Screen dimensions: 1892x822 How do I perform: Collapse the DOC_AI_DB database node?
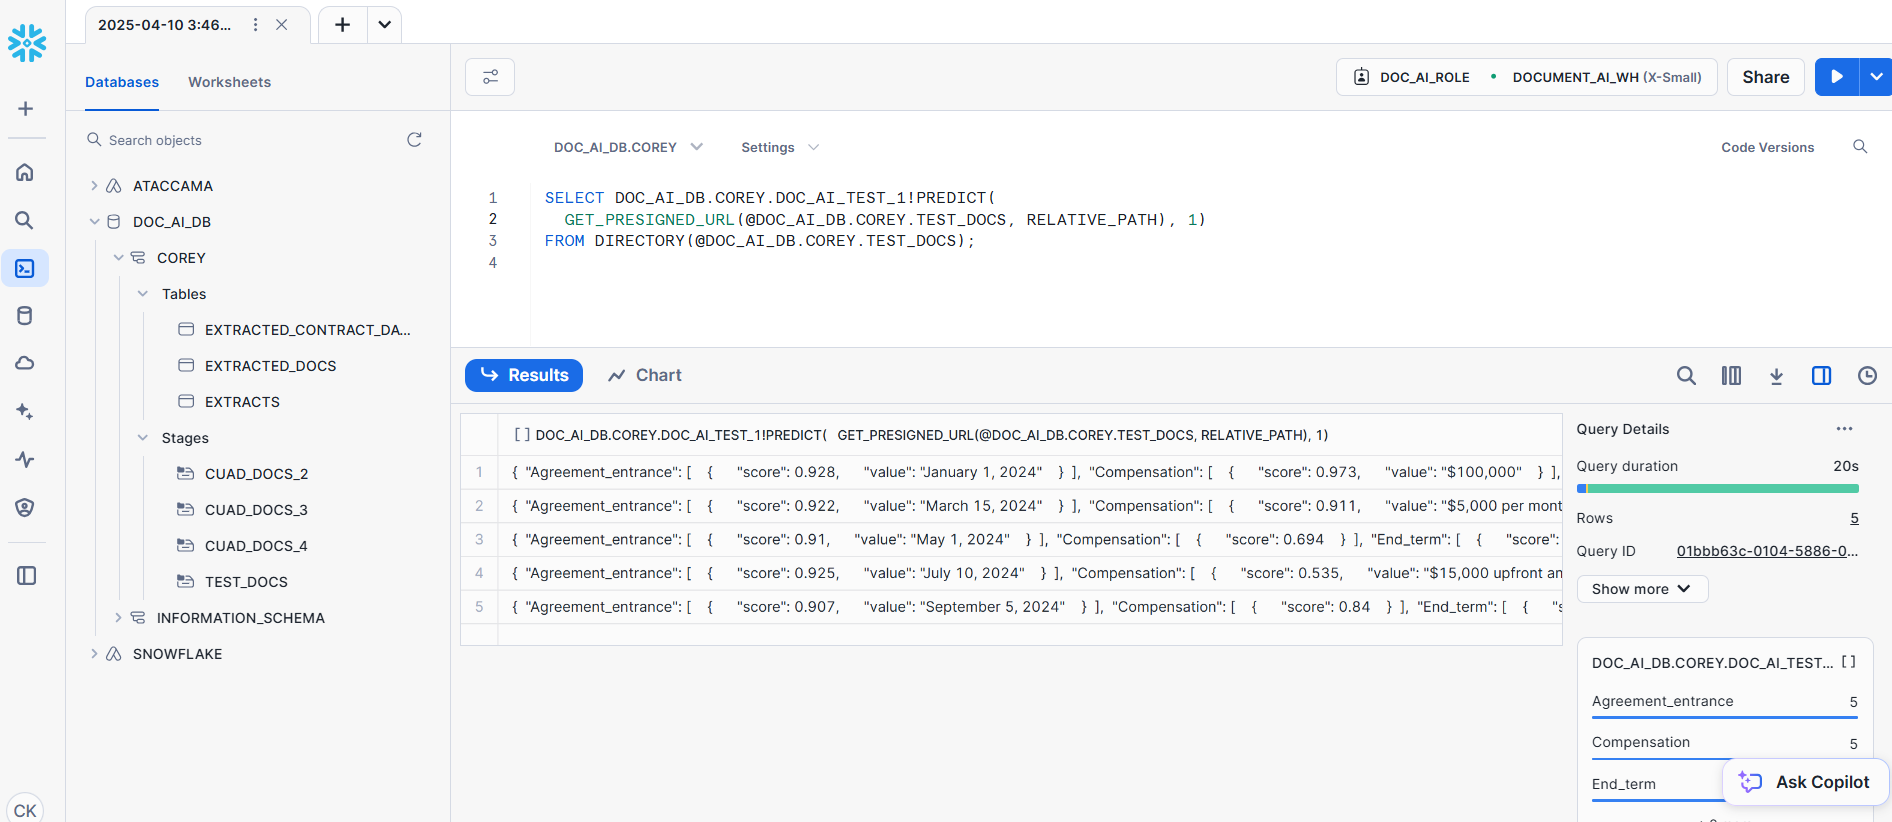(x=94, y=222)
